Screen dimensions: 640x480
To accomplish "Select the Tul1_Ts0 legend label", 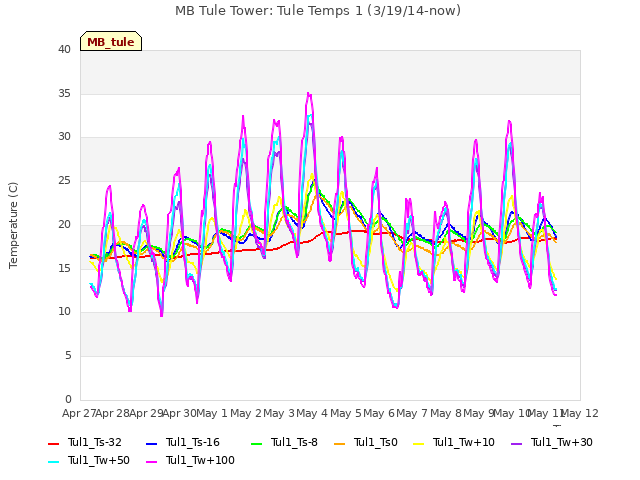I will [x=376, y=442].
